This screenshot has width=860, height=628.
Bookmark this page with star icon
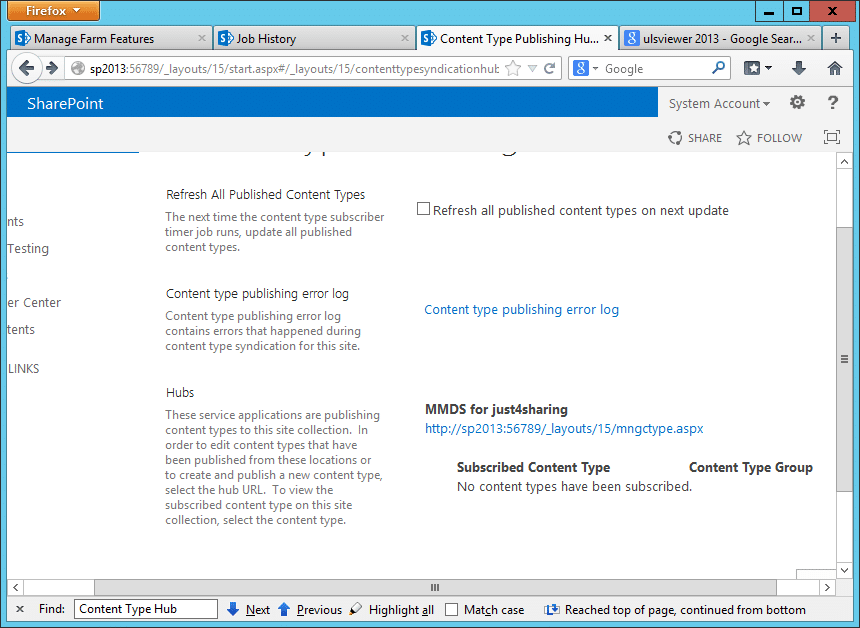pyautogui.click(x=513, y=69)
